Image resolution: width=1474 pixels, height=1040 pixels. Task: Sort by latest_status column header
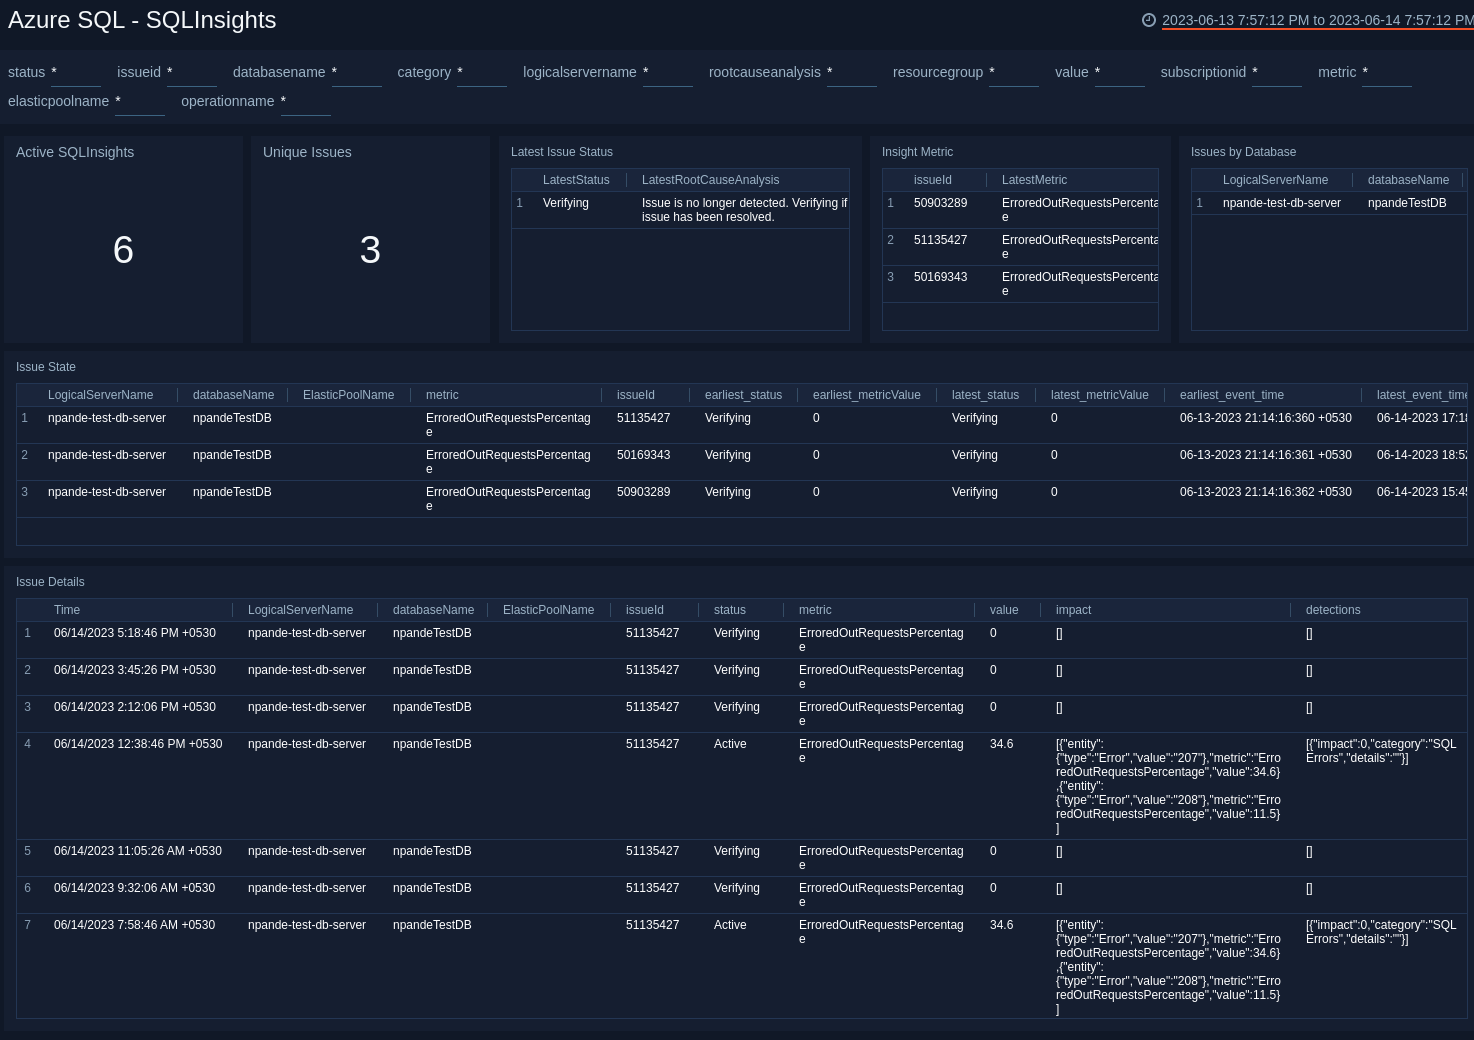click(x=985, y=395)
